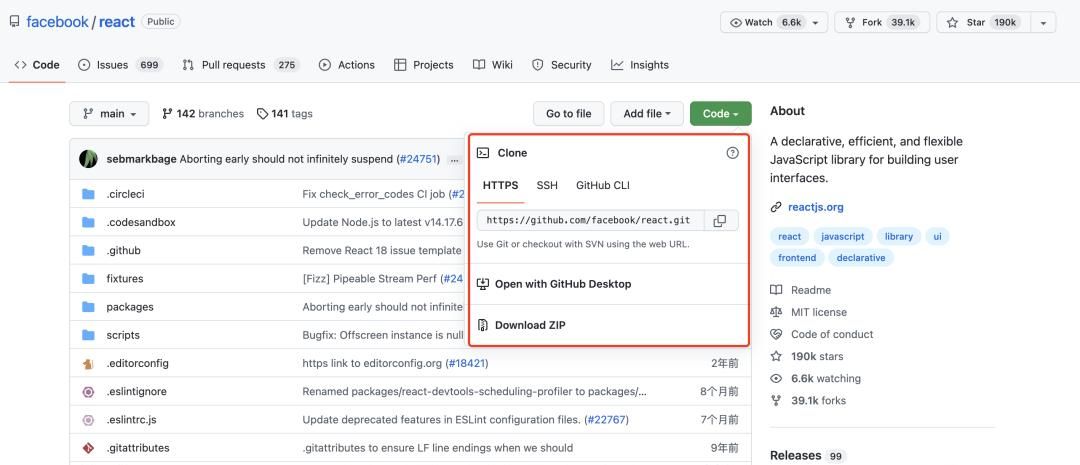
Task: Click the Go to file button
Action: pyautogui.click(x=568, y=114)
